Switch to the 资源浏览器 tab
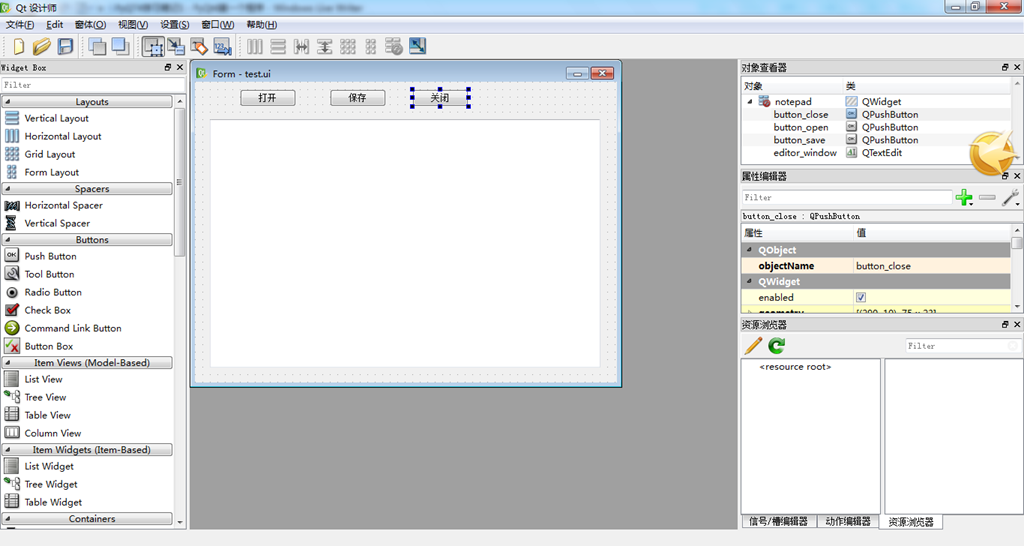This screenshot has width=1024, height=546. pos(911,522)
